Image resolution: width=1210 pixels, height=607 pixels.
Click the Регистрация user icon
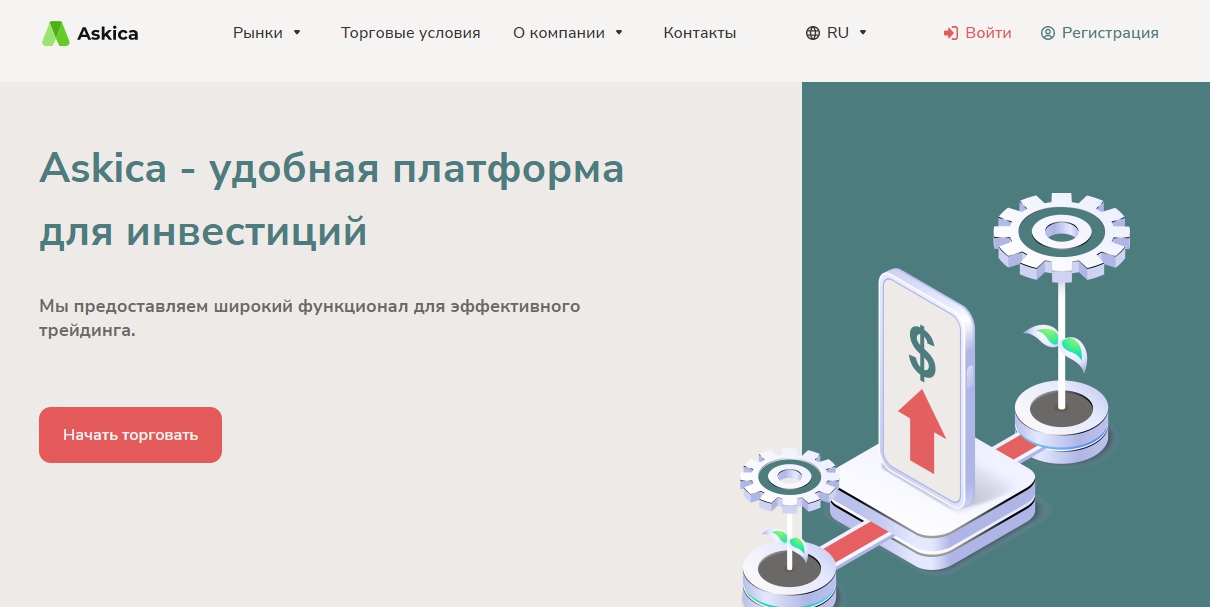[1048, 33]
